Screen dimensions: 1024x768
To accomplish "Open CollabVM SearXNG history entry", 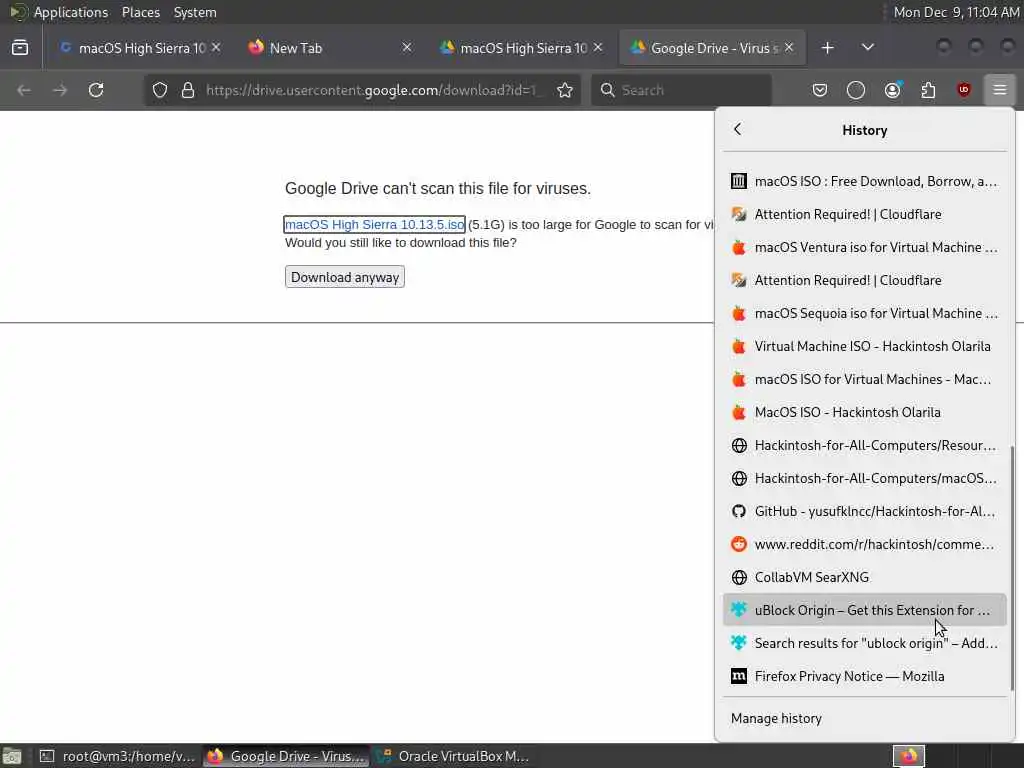I will 865,577.
